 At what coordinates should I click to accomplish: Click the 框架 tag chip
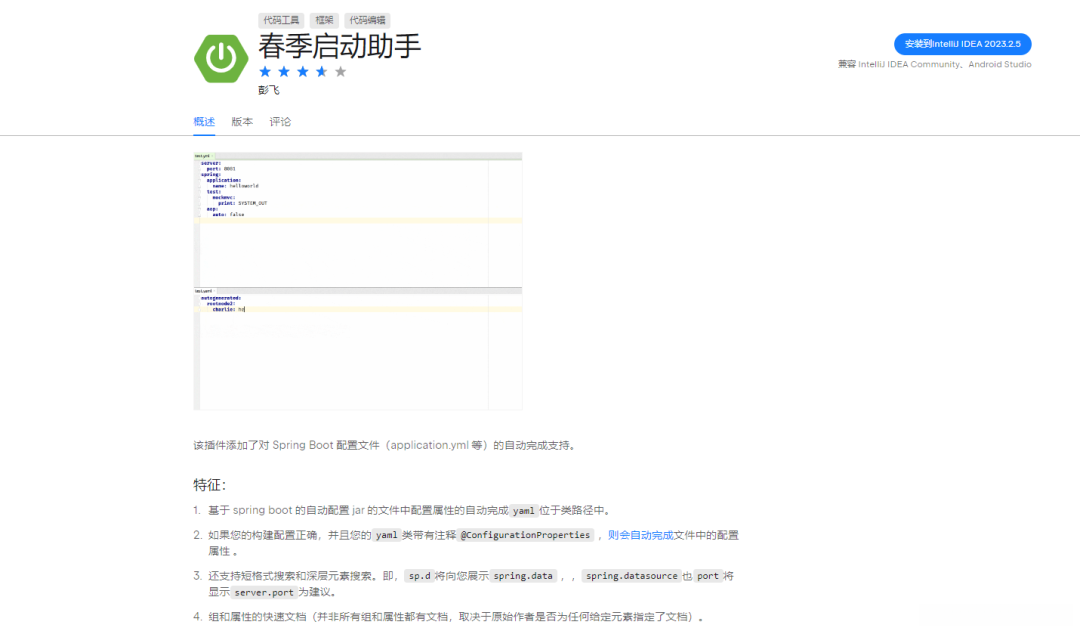324,20
